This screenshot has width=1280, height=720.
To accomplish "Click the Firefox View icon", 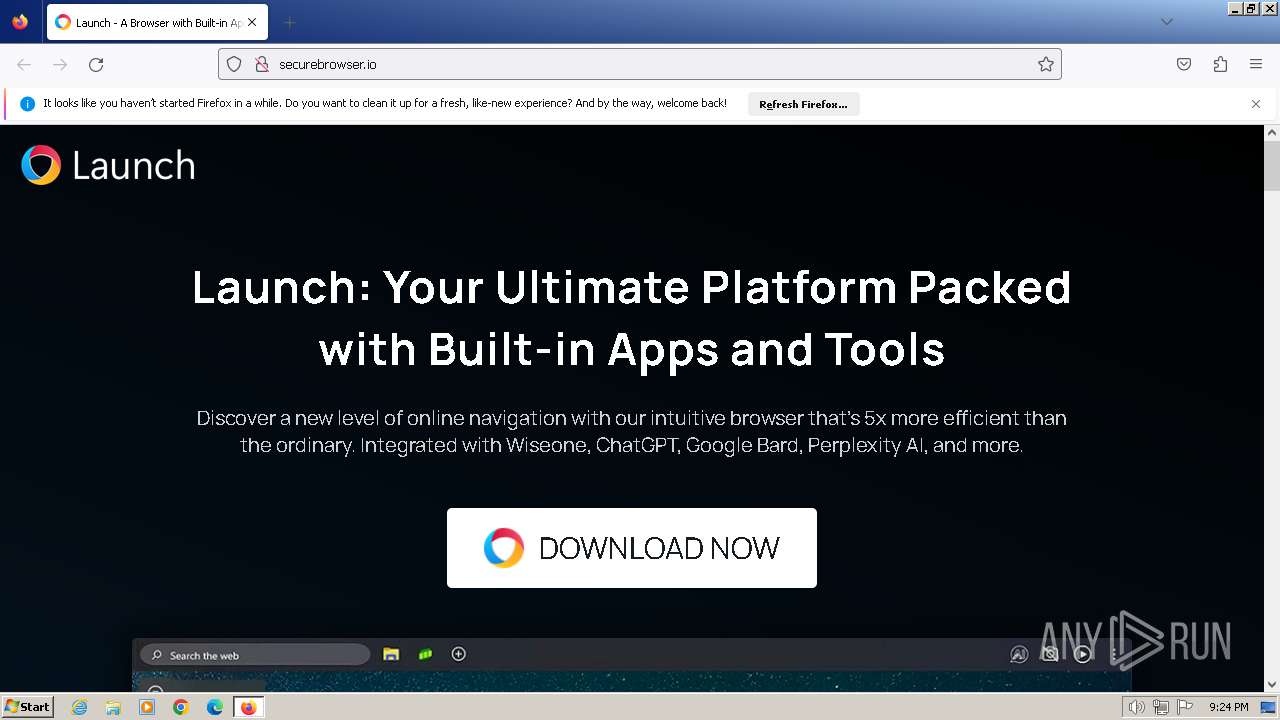I will pos(20,22).
